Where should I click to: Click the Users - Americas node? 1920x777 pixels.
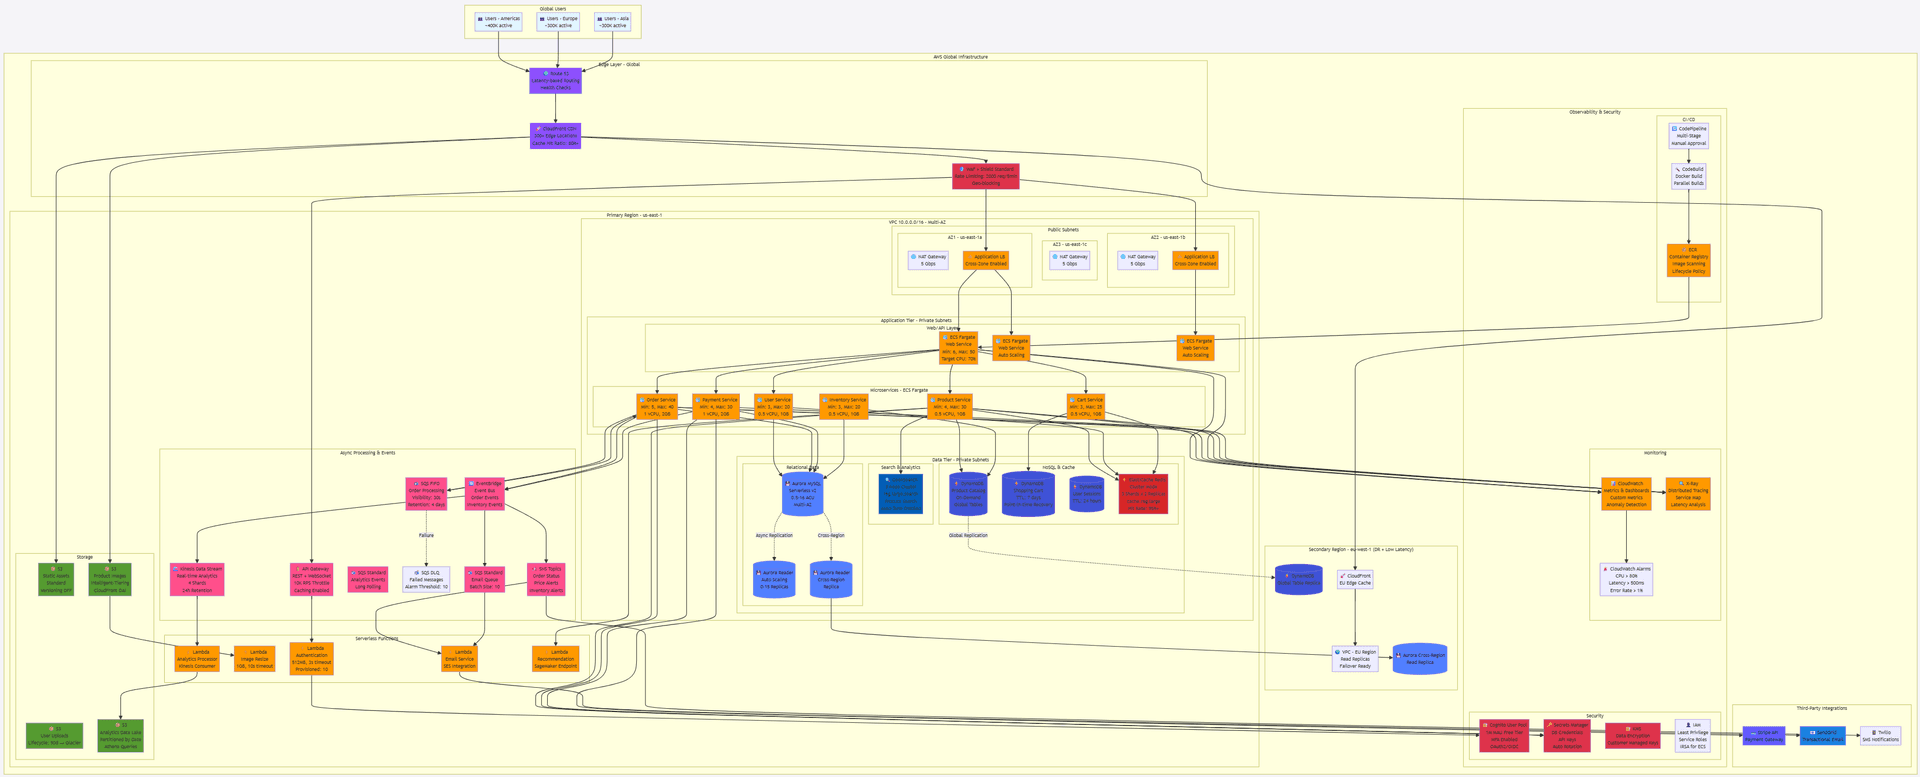click(499, 22)
